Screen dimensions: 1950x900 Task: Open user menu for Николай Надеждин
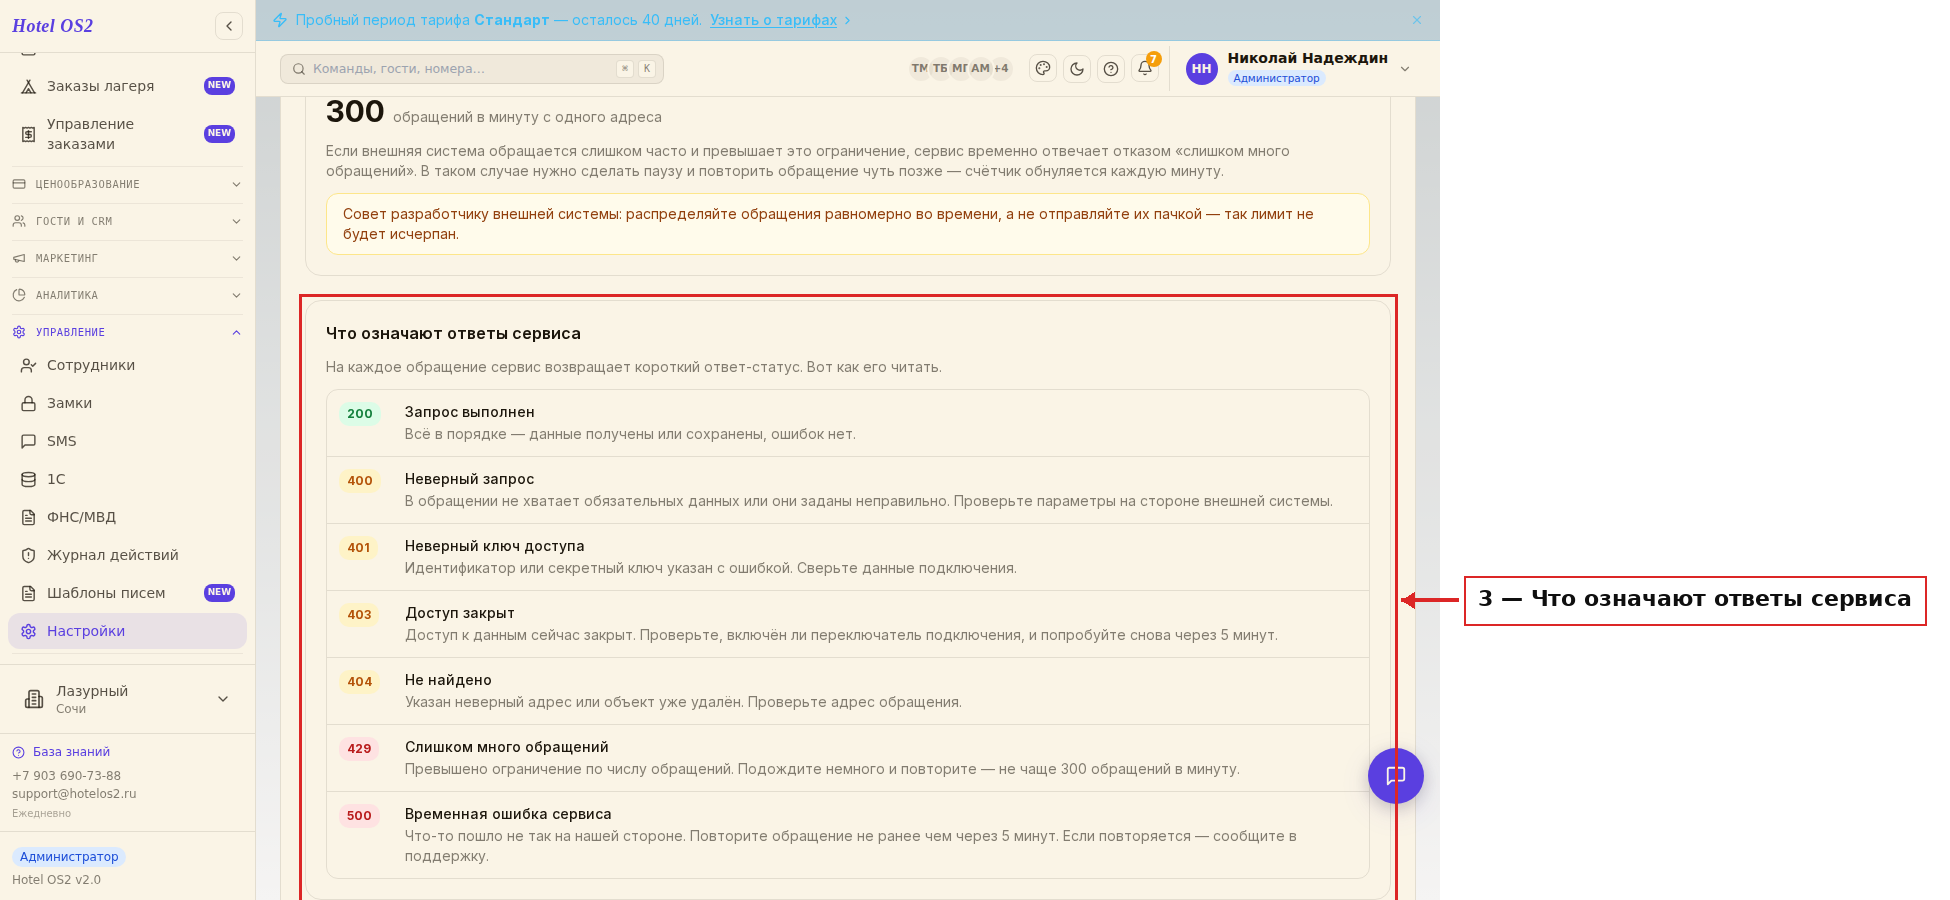click(1299, 68)
